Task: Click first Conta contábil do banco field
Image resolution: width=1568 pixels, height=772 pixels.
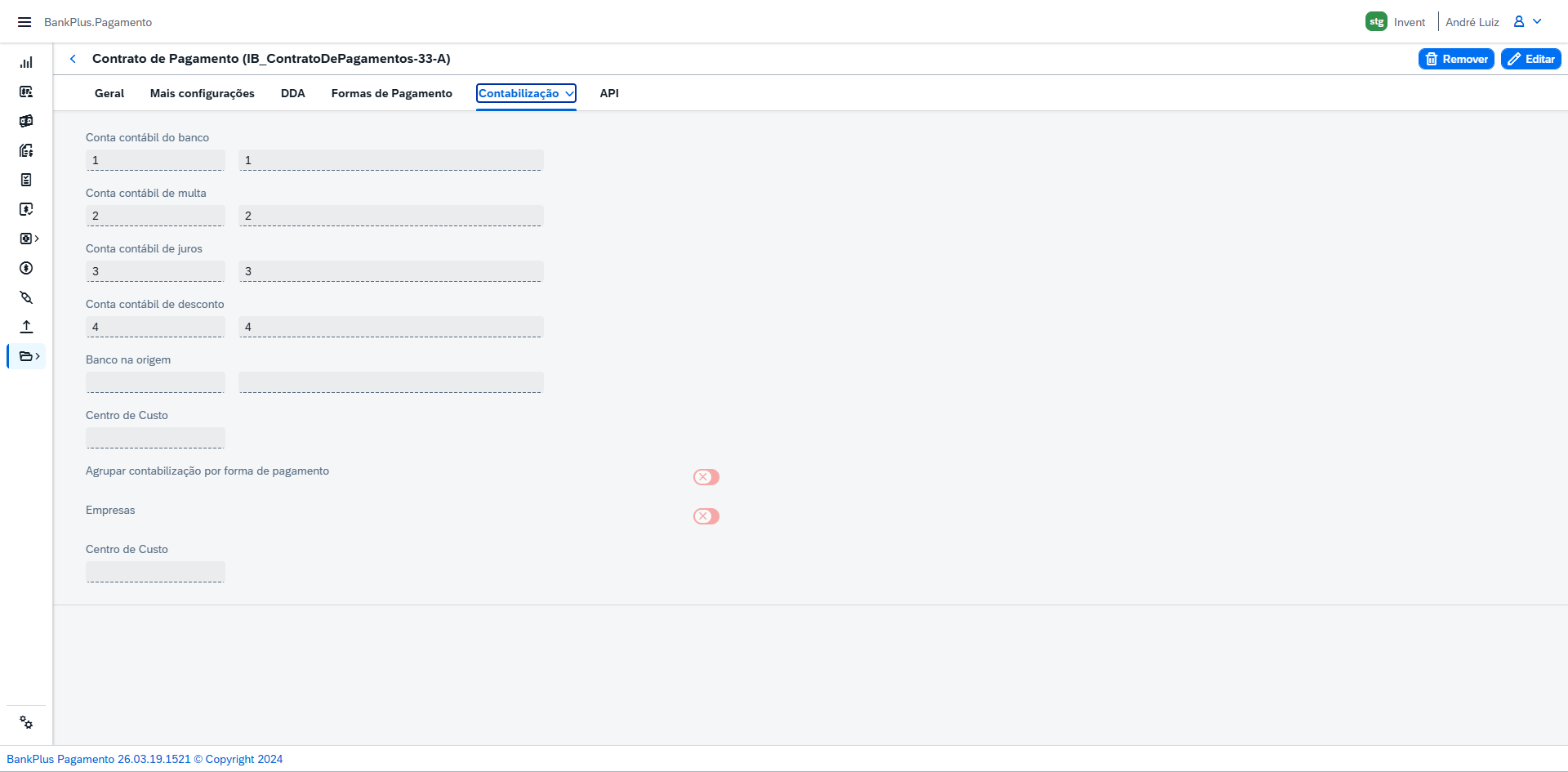Action: [155, 160]
